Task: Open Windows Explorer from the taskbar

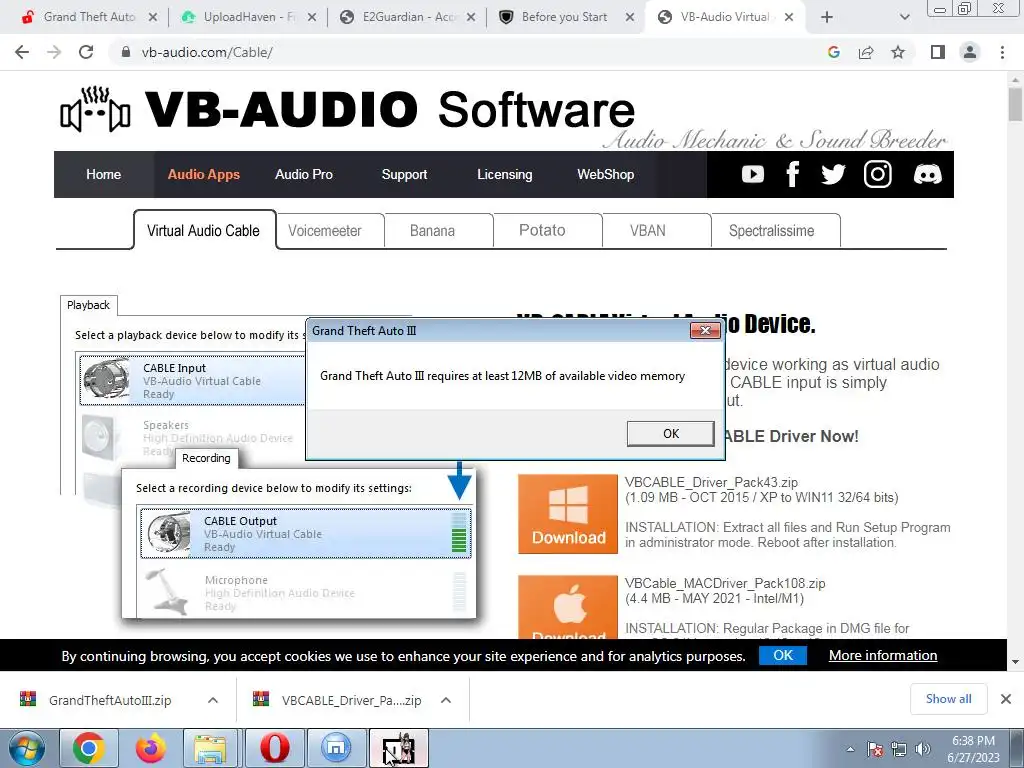Action: tap(210, 748)
